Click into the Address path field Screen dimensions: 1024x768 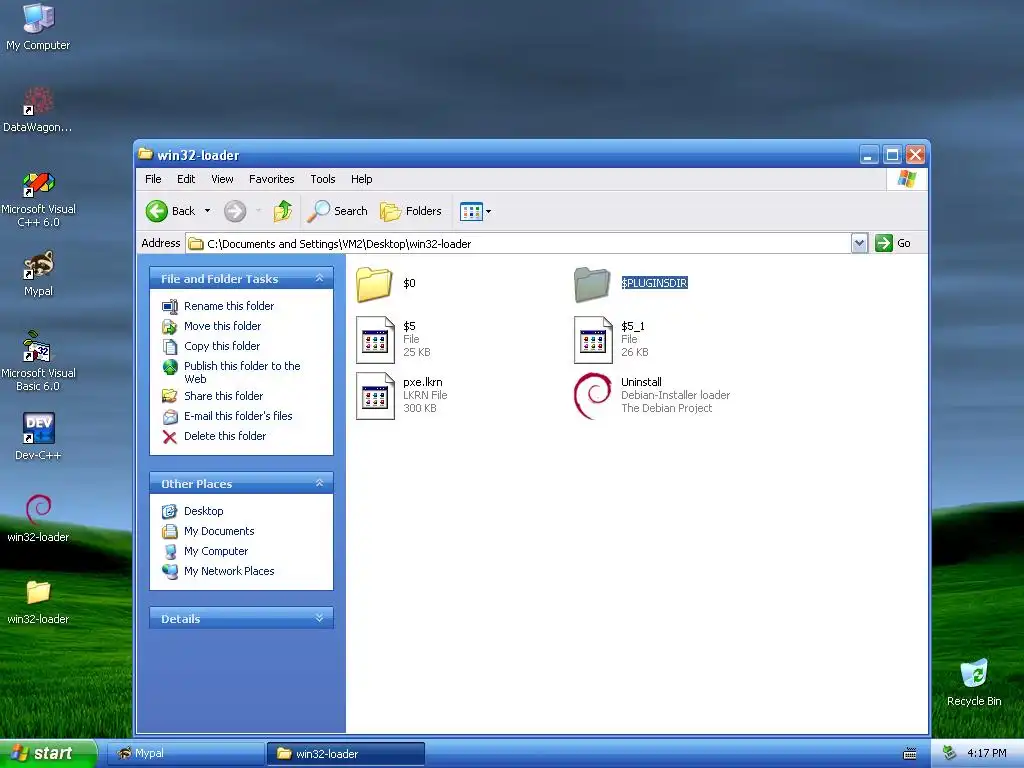[519, 244]
